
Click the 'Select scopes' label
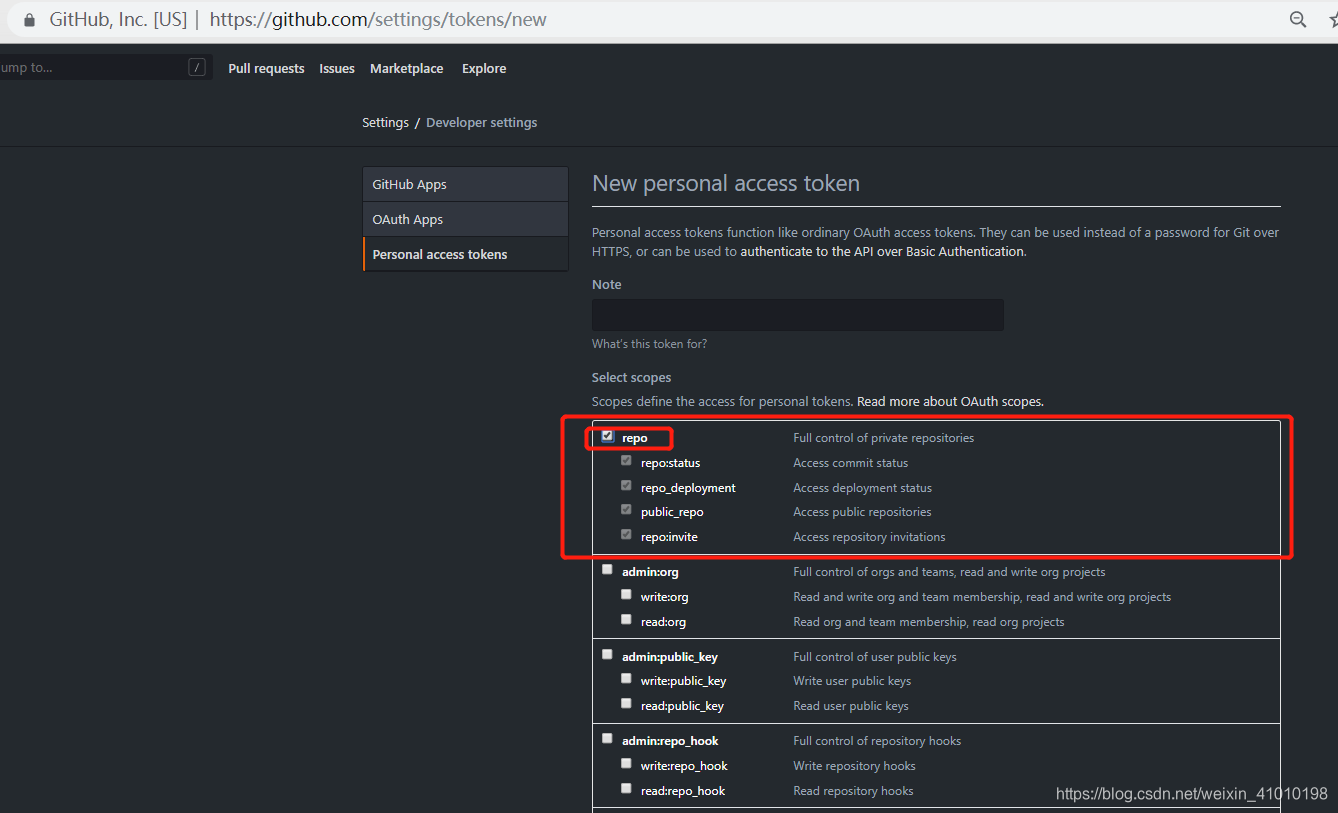(x=631, y=378)
